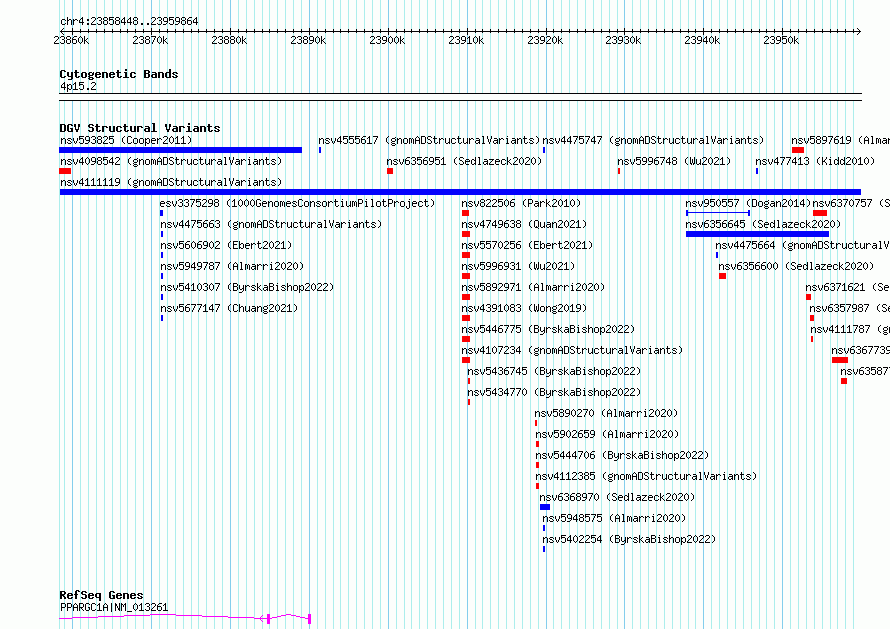Select nsv822506 (Park2010) variant label
The height and width of the screenshot is (629, 890).
point(521,203)
